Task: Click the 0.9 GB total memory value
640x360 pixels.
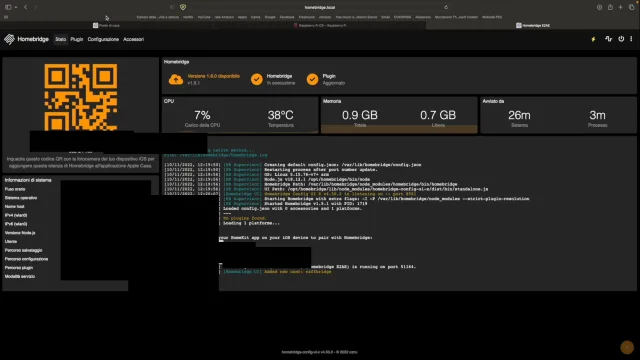Action: (x=360, y=115)
